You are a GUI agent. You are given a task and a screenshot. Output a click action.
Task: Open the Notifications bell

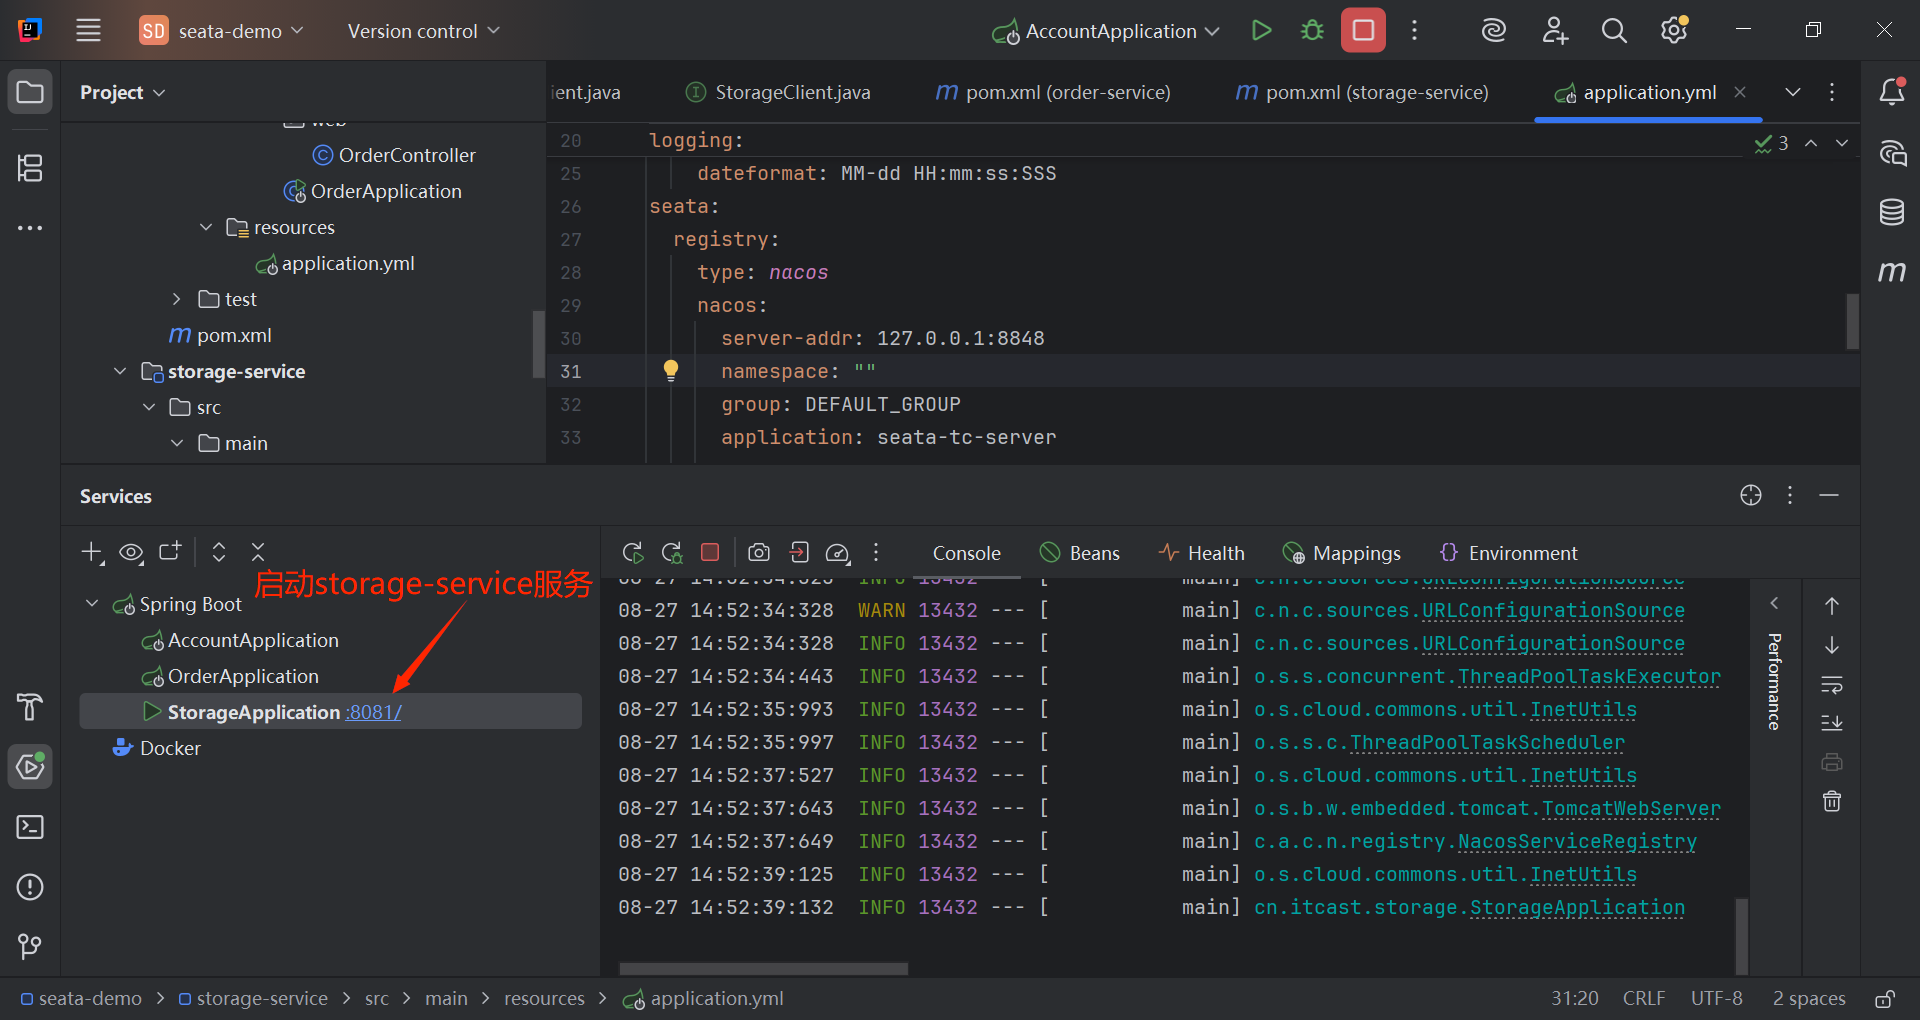pos(1892,92)
